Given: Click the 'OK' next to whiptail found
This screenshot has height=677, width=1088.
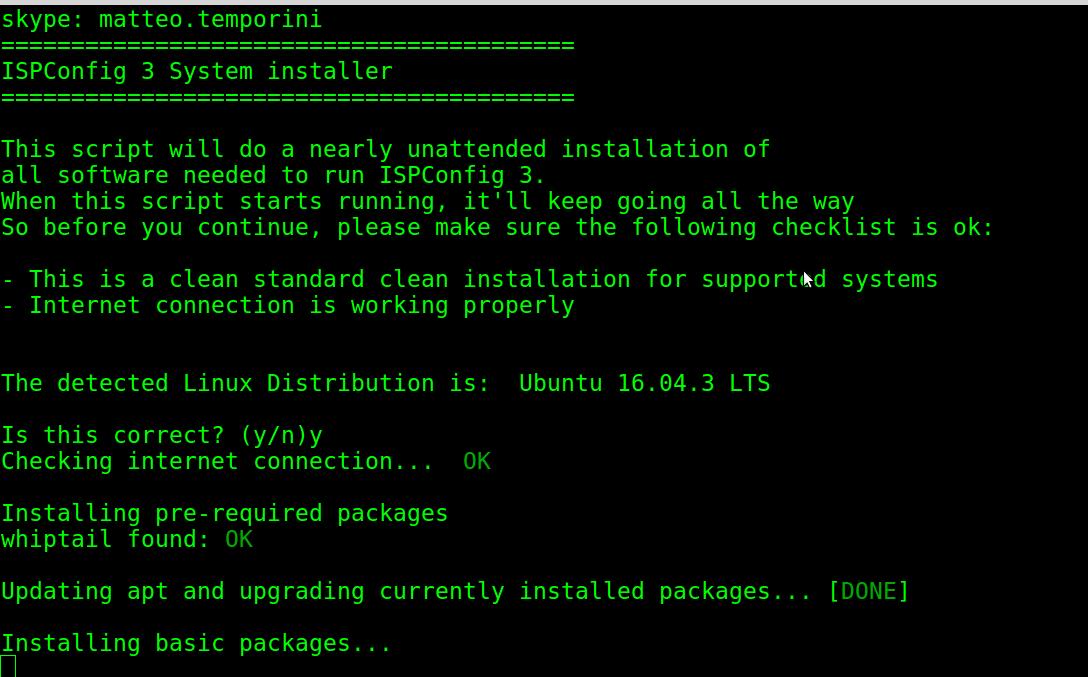Looking at the screenshot, I should tap(239, 540).
